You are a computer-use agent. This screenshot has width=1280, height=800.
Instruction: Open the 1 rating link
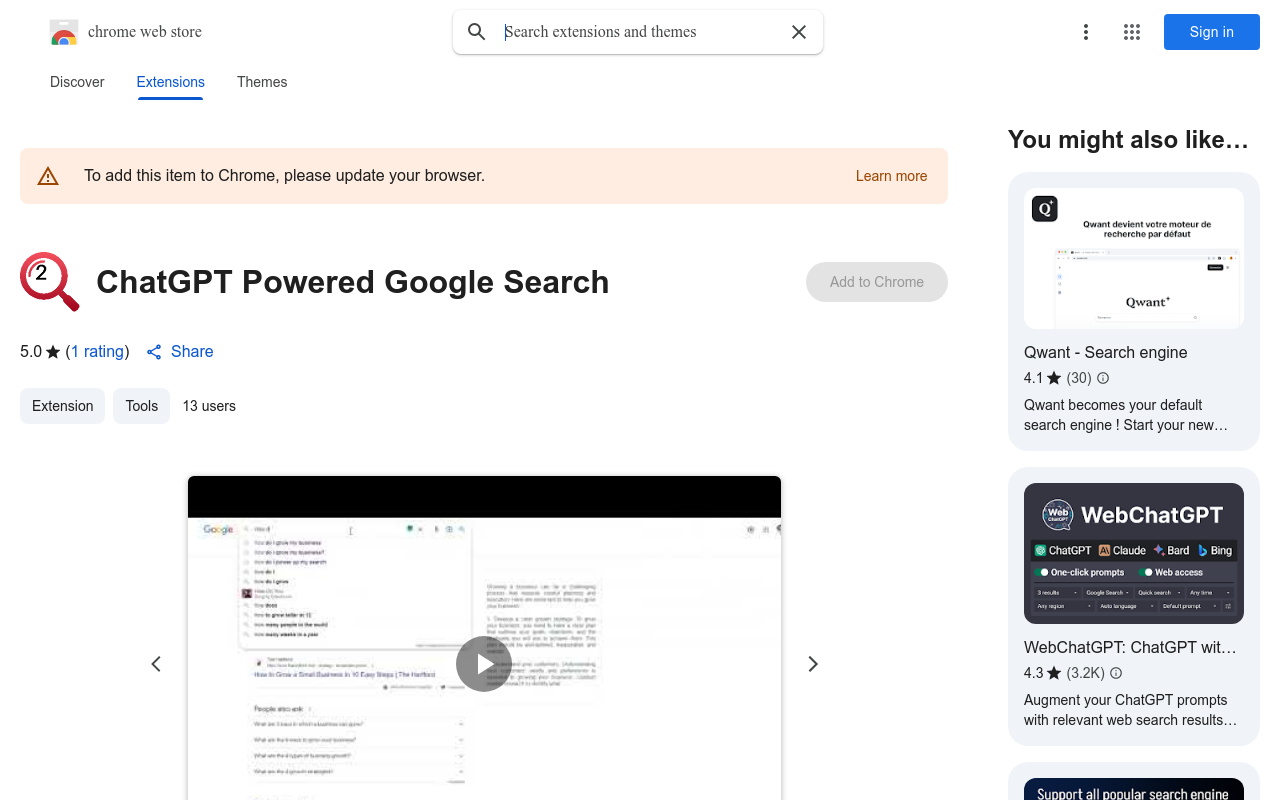(x=98, y=352)
